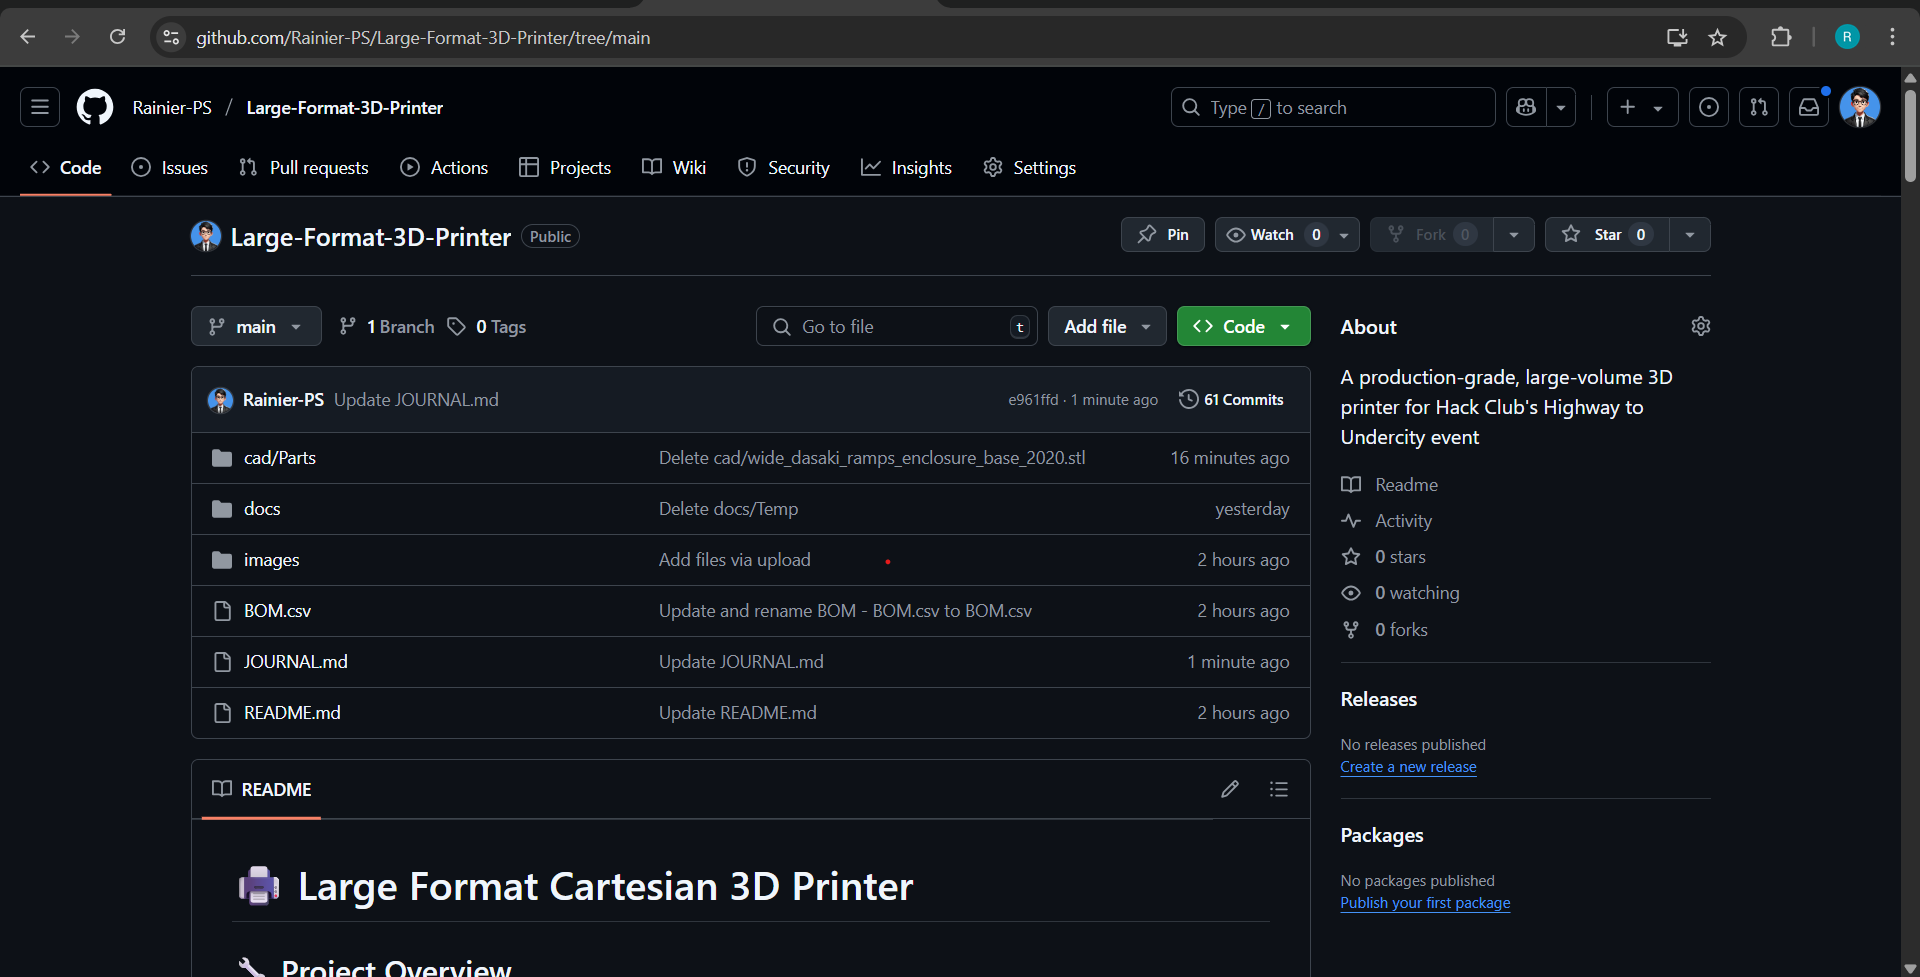
Task: Pin the repository to profile
Action: [x=1163, y=234]
